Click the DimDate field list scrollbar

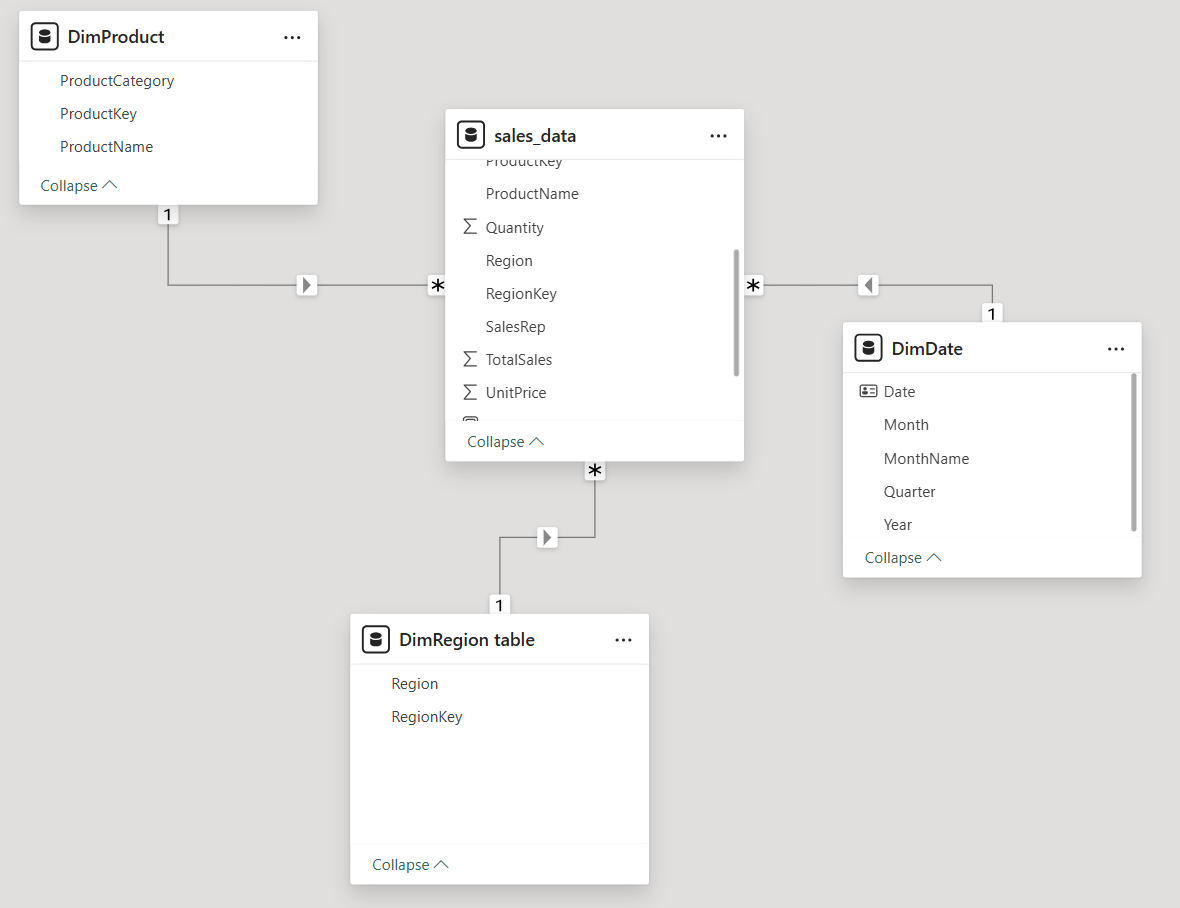coord(1133,453)
